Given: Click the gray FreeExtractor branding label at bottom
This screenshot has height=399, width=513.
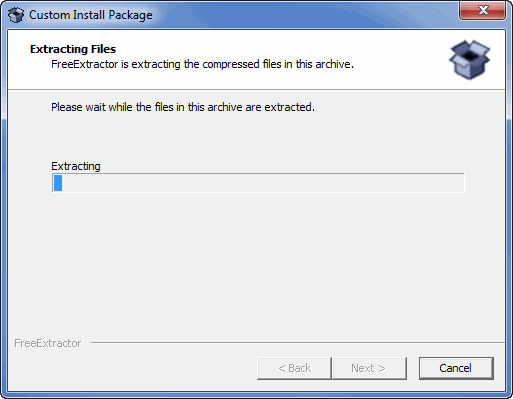Looking at the screenshot, I should pos(48,343).
